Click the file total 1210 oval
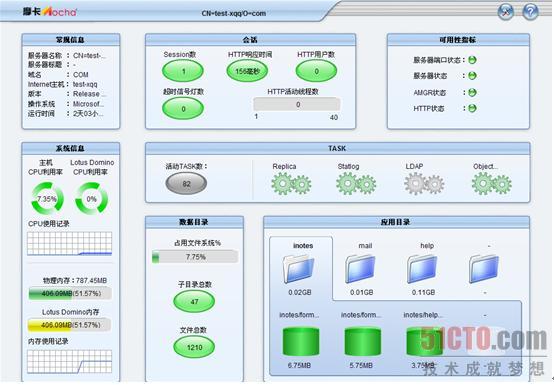 [x=194, y=347]
